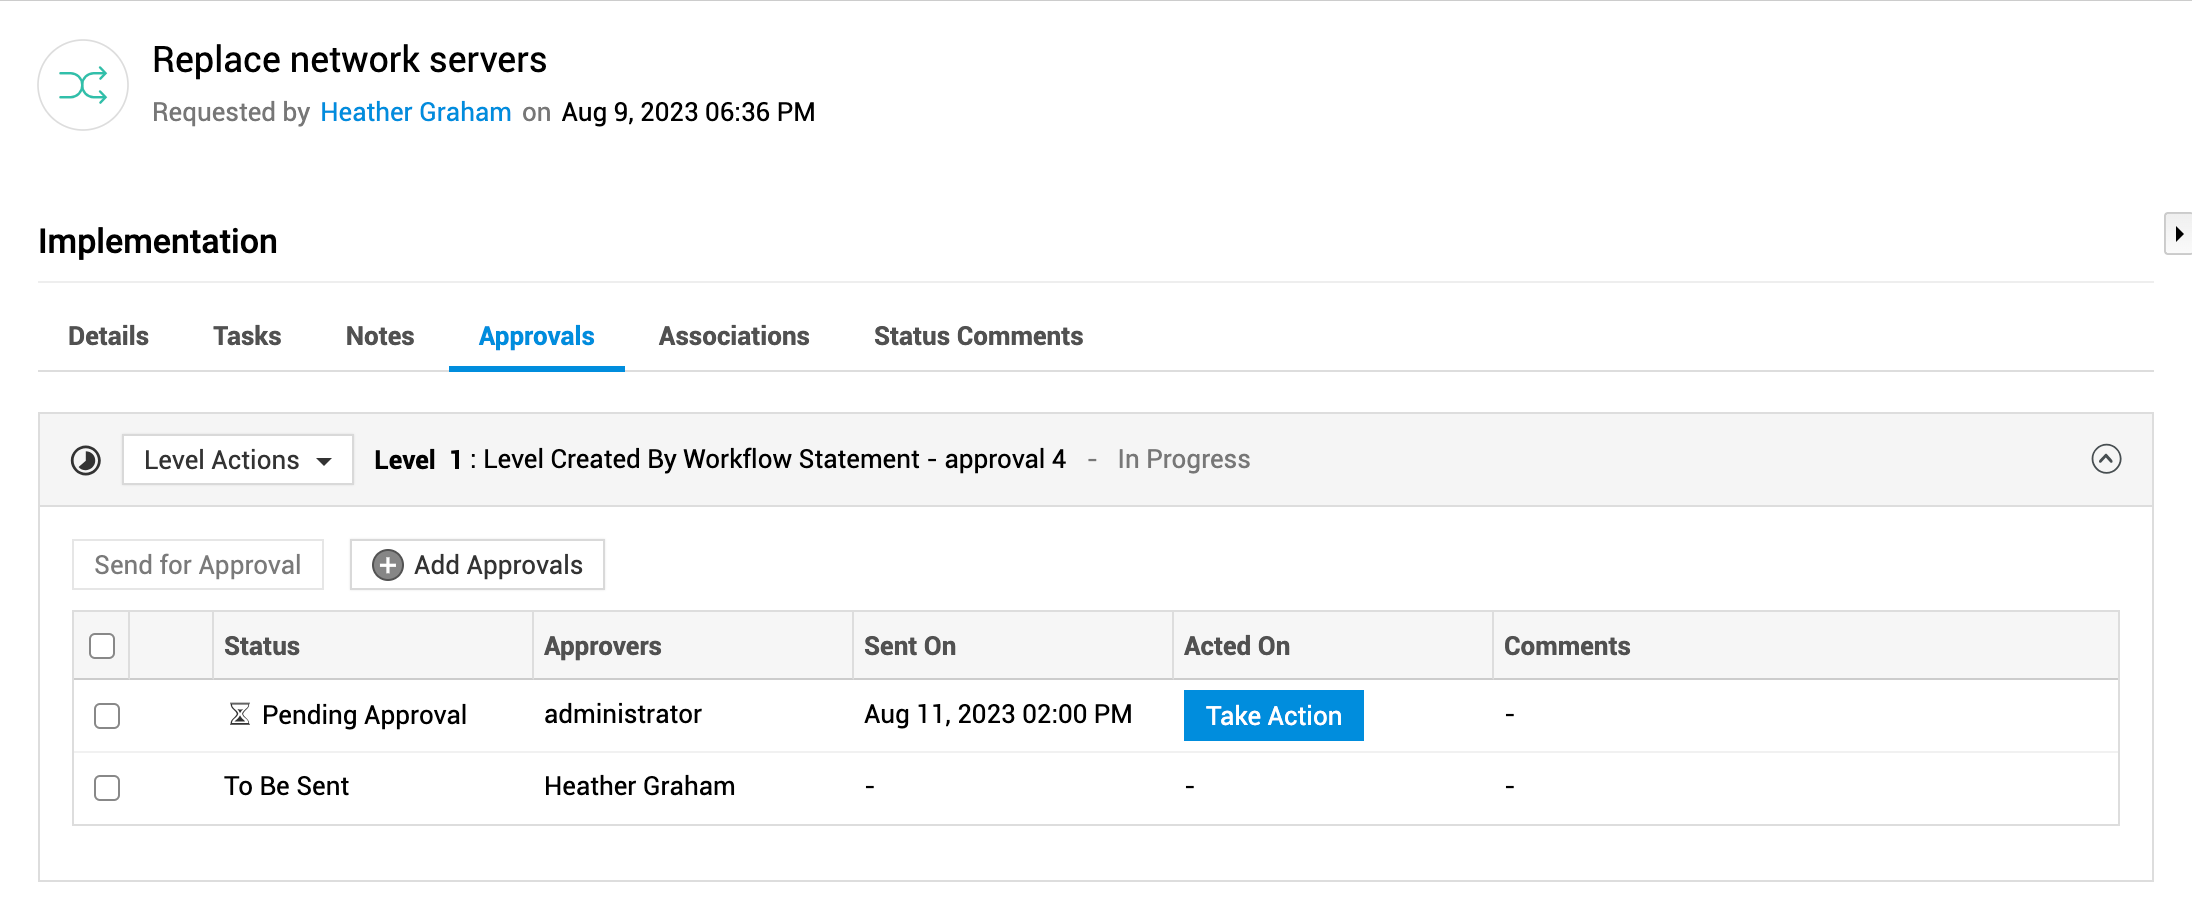
Task: Click the plus icon in Add Approvals
Action: click(387, 565)
